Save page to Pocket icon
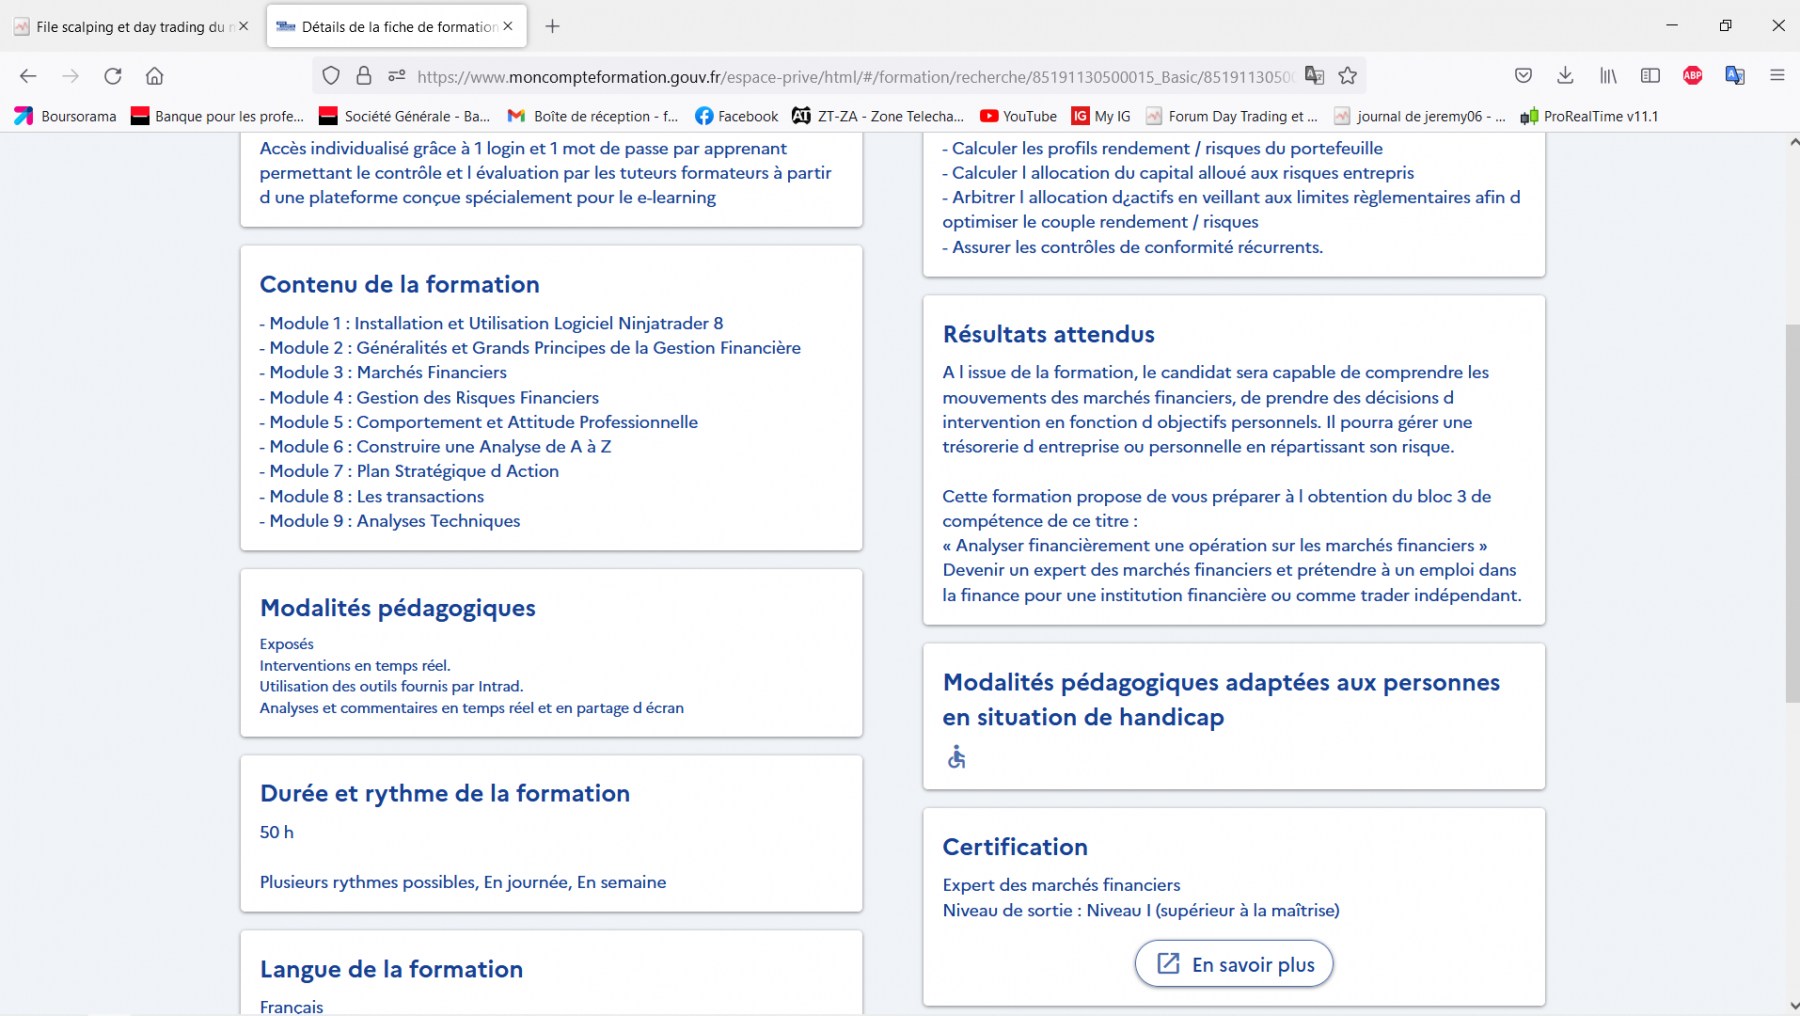 [x=1523, y=76]
